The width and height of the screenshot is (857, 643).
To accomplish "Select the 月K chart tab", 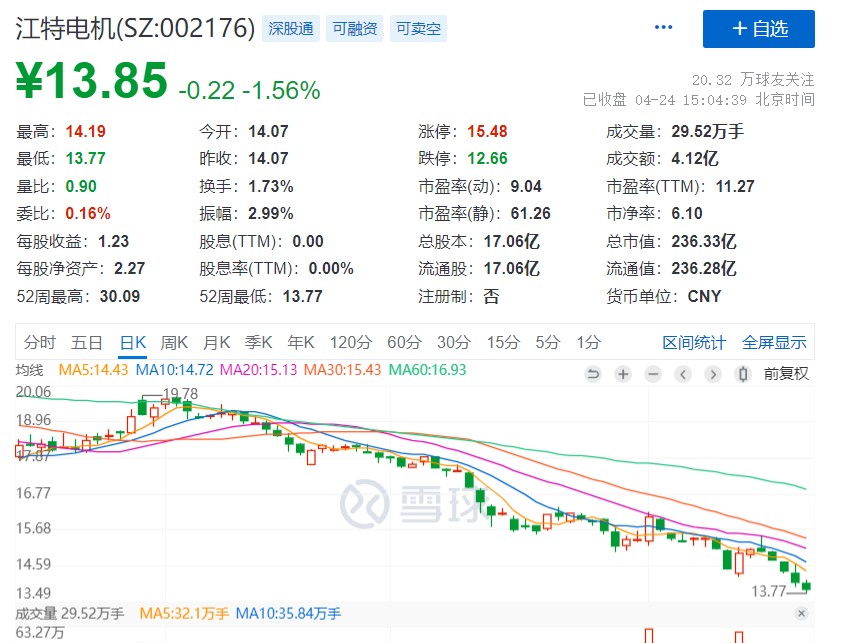I will pos(216,343).
